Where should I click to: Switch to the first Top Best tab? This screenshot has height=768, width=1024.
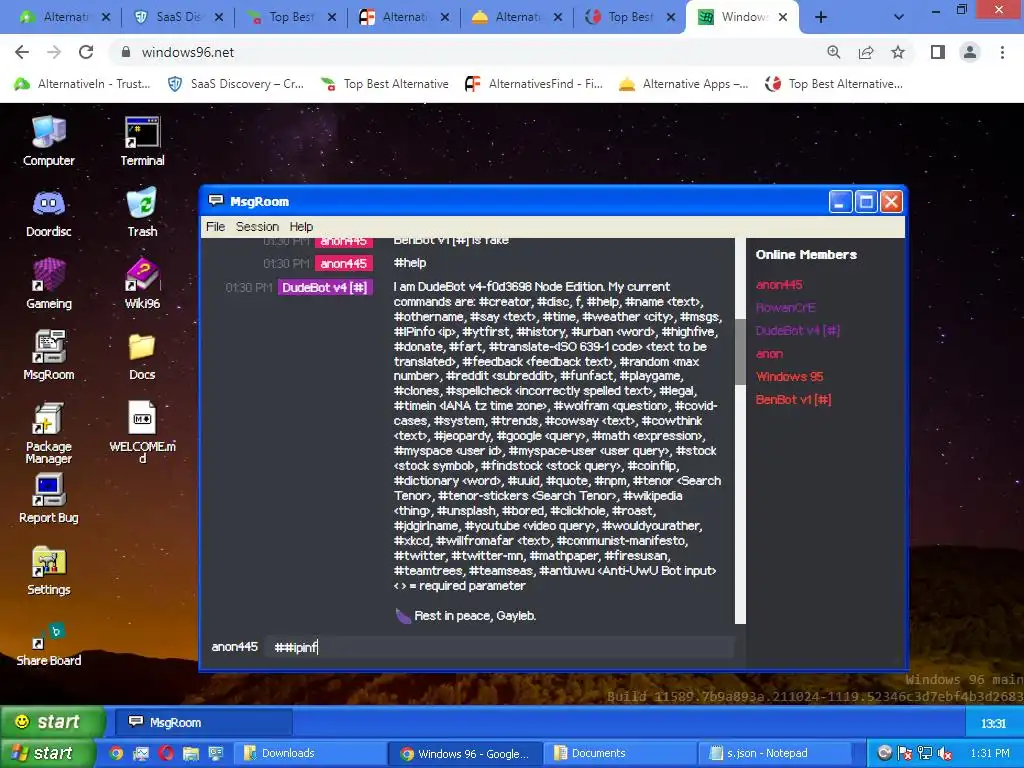pyautogui.click(x=291, y=17)
